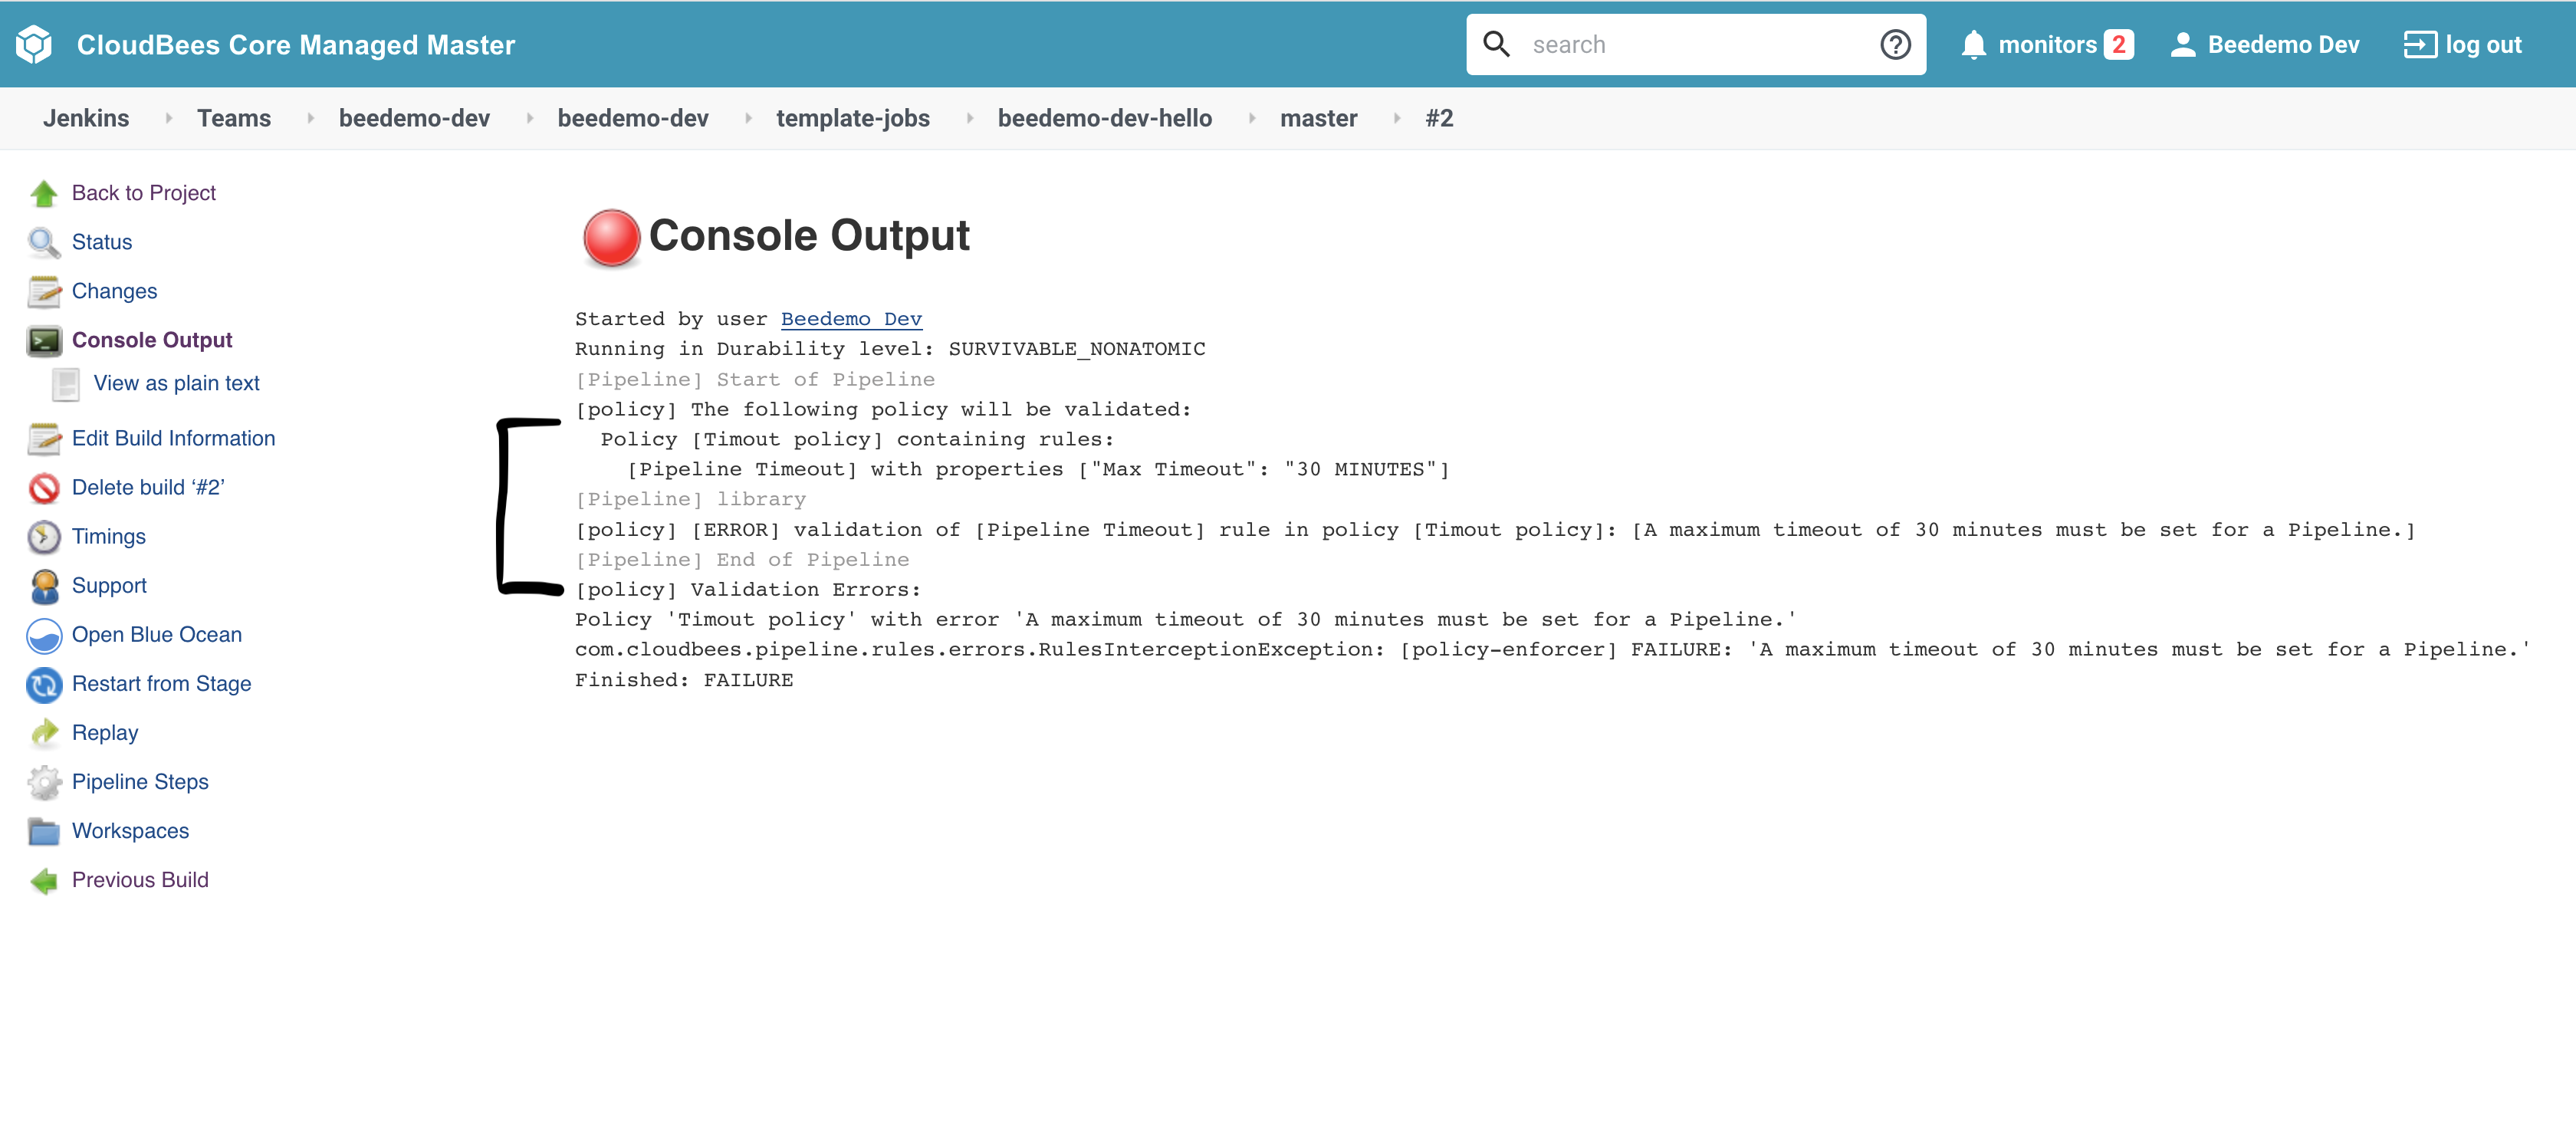Click the Pipeline Steps gear icon
The image size is (2576, 1124).
point(44,782)
